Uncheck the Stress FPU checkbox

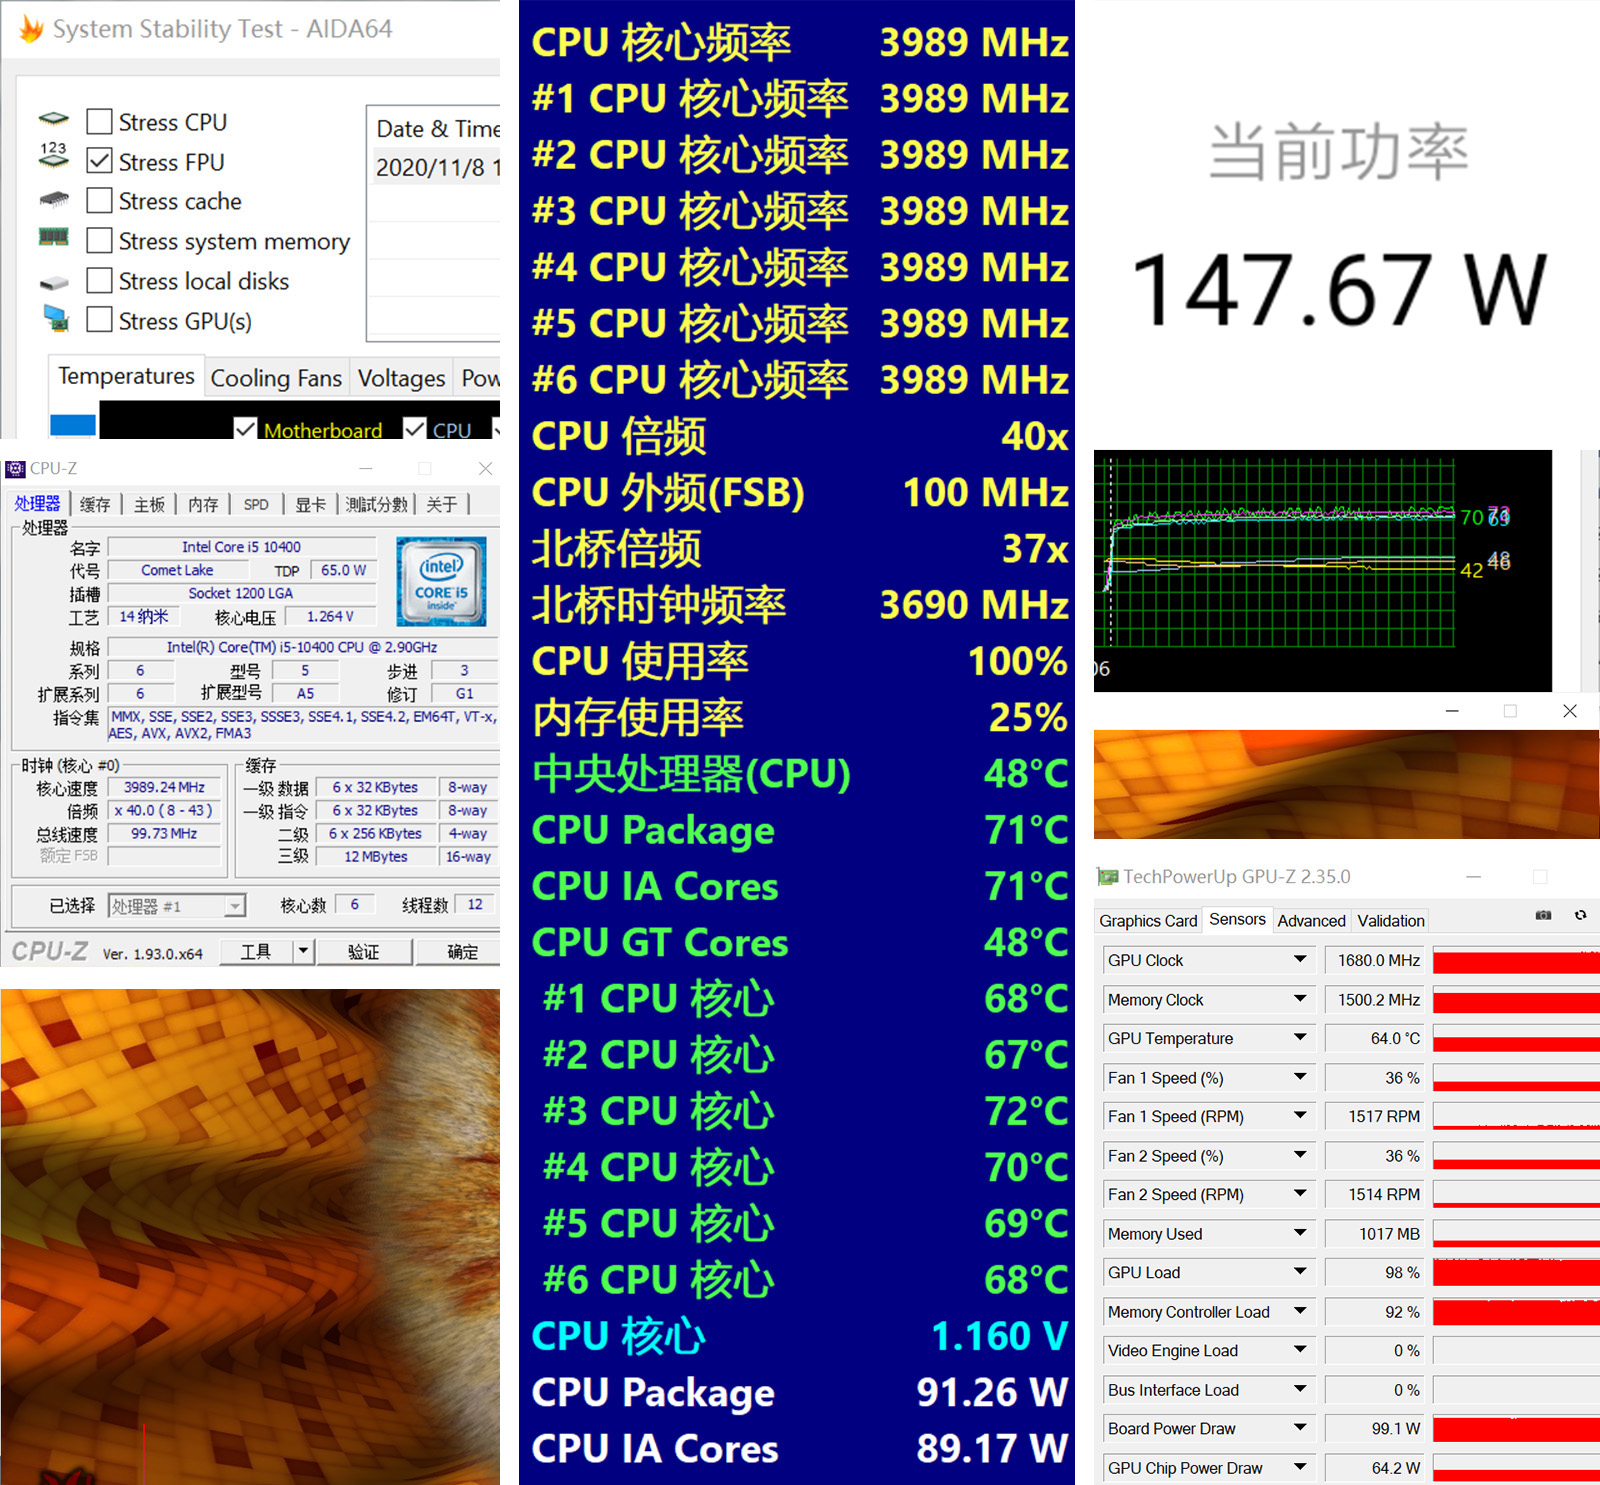tap(99, 161)
